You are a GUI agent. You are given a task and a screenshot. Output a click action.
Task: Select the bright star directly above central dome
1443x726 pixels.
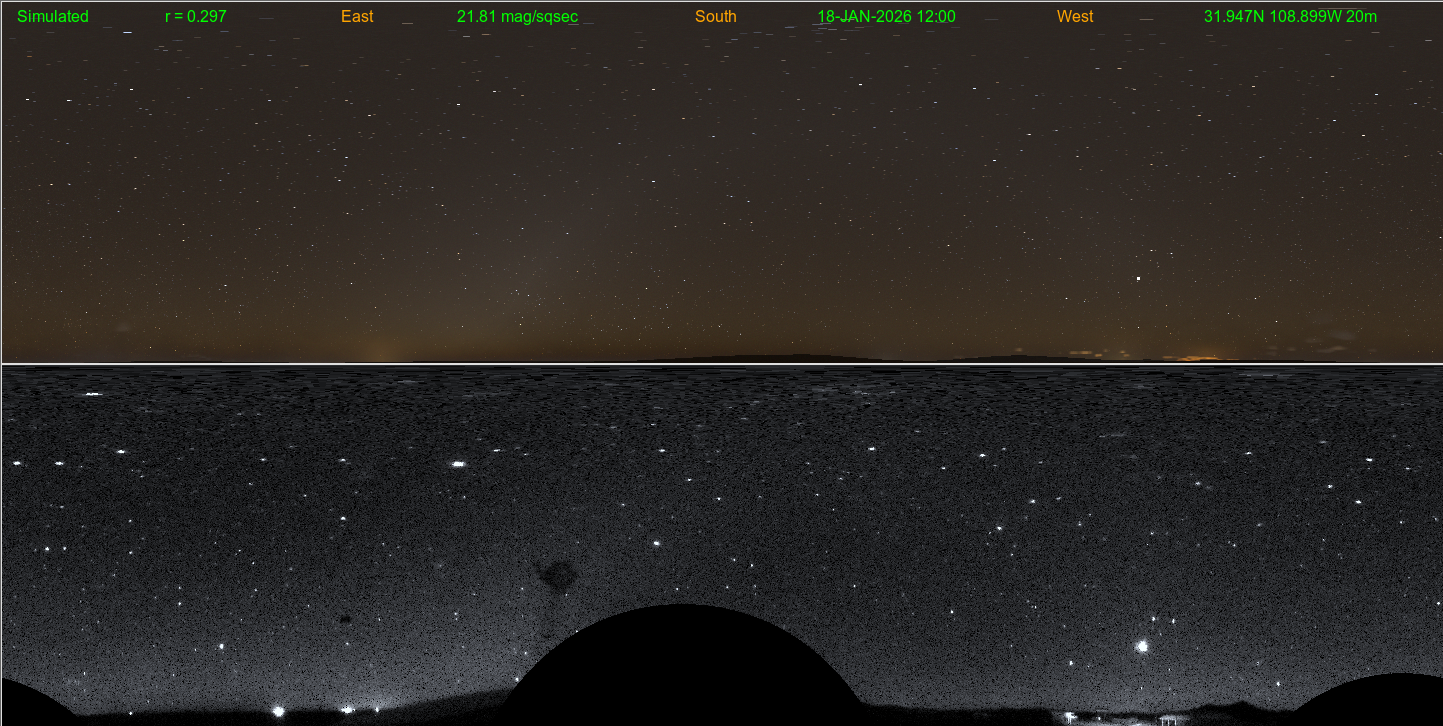pos(657,543)
